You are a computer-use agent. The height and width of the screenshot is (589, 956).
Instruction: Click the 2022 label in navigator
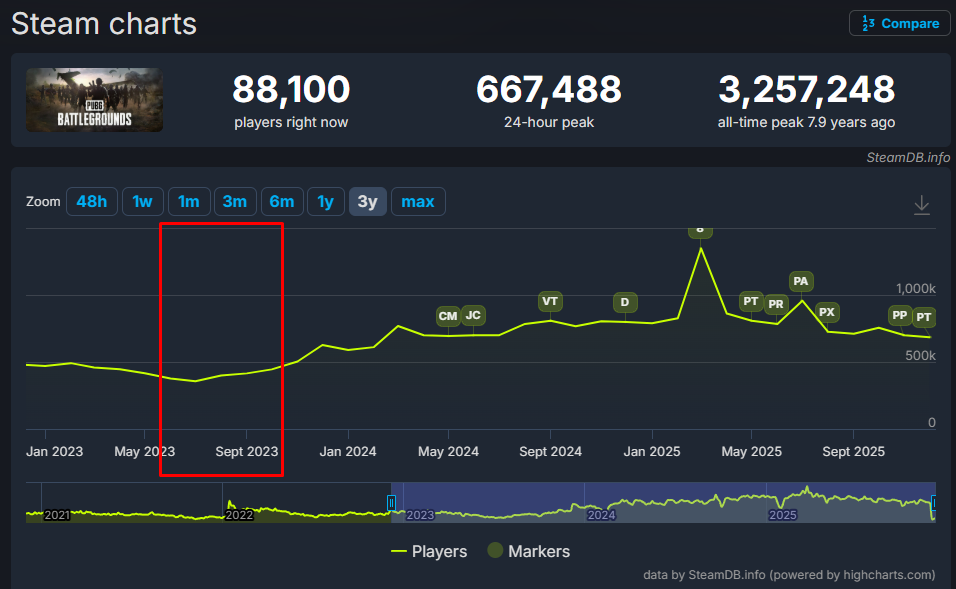pyautogui.click(x=239, y=515)
